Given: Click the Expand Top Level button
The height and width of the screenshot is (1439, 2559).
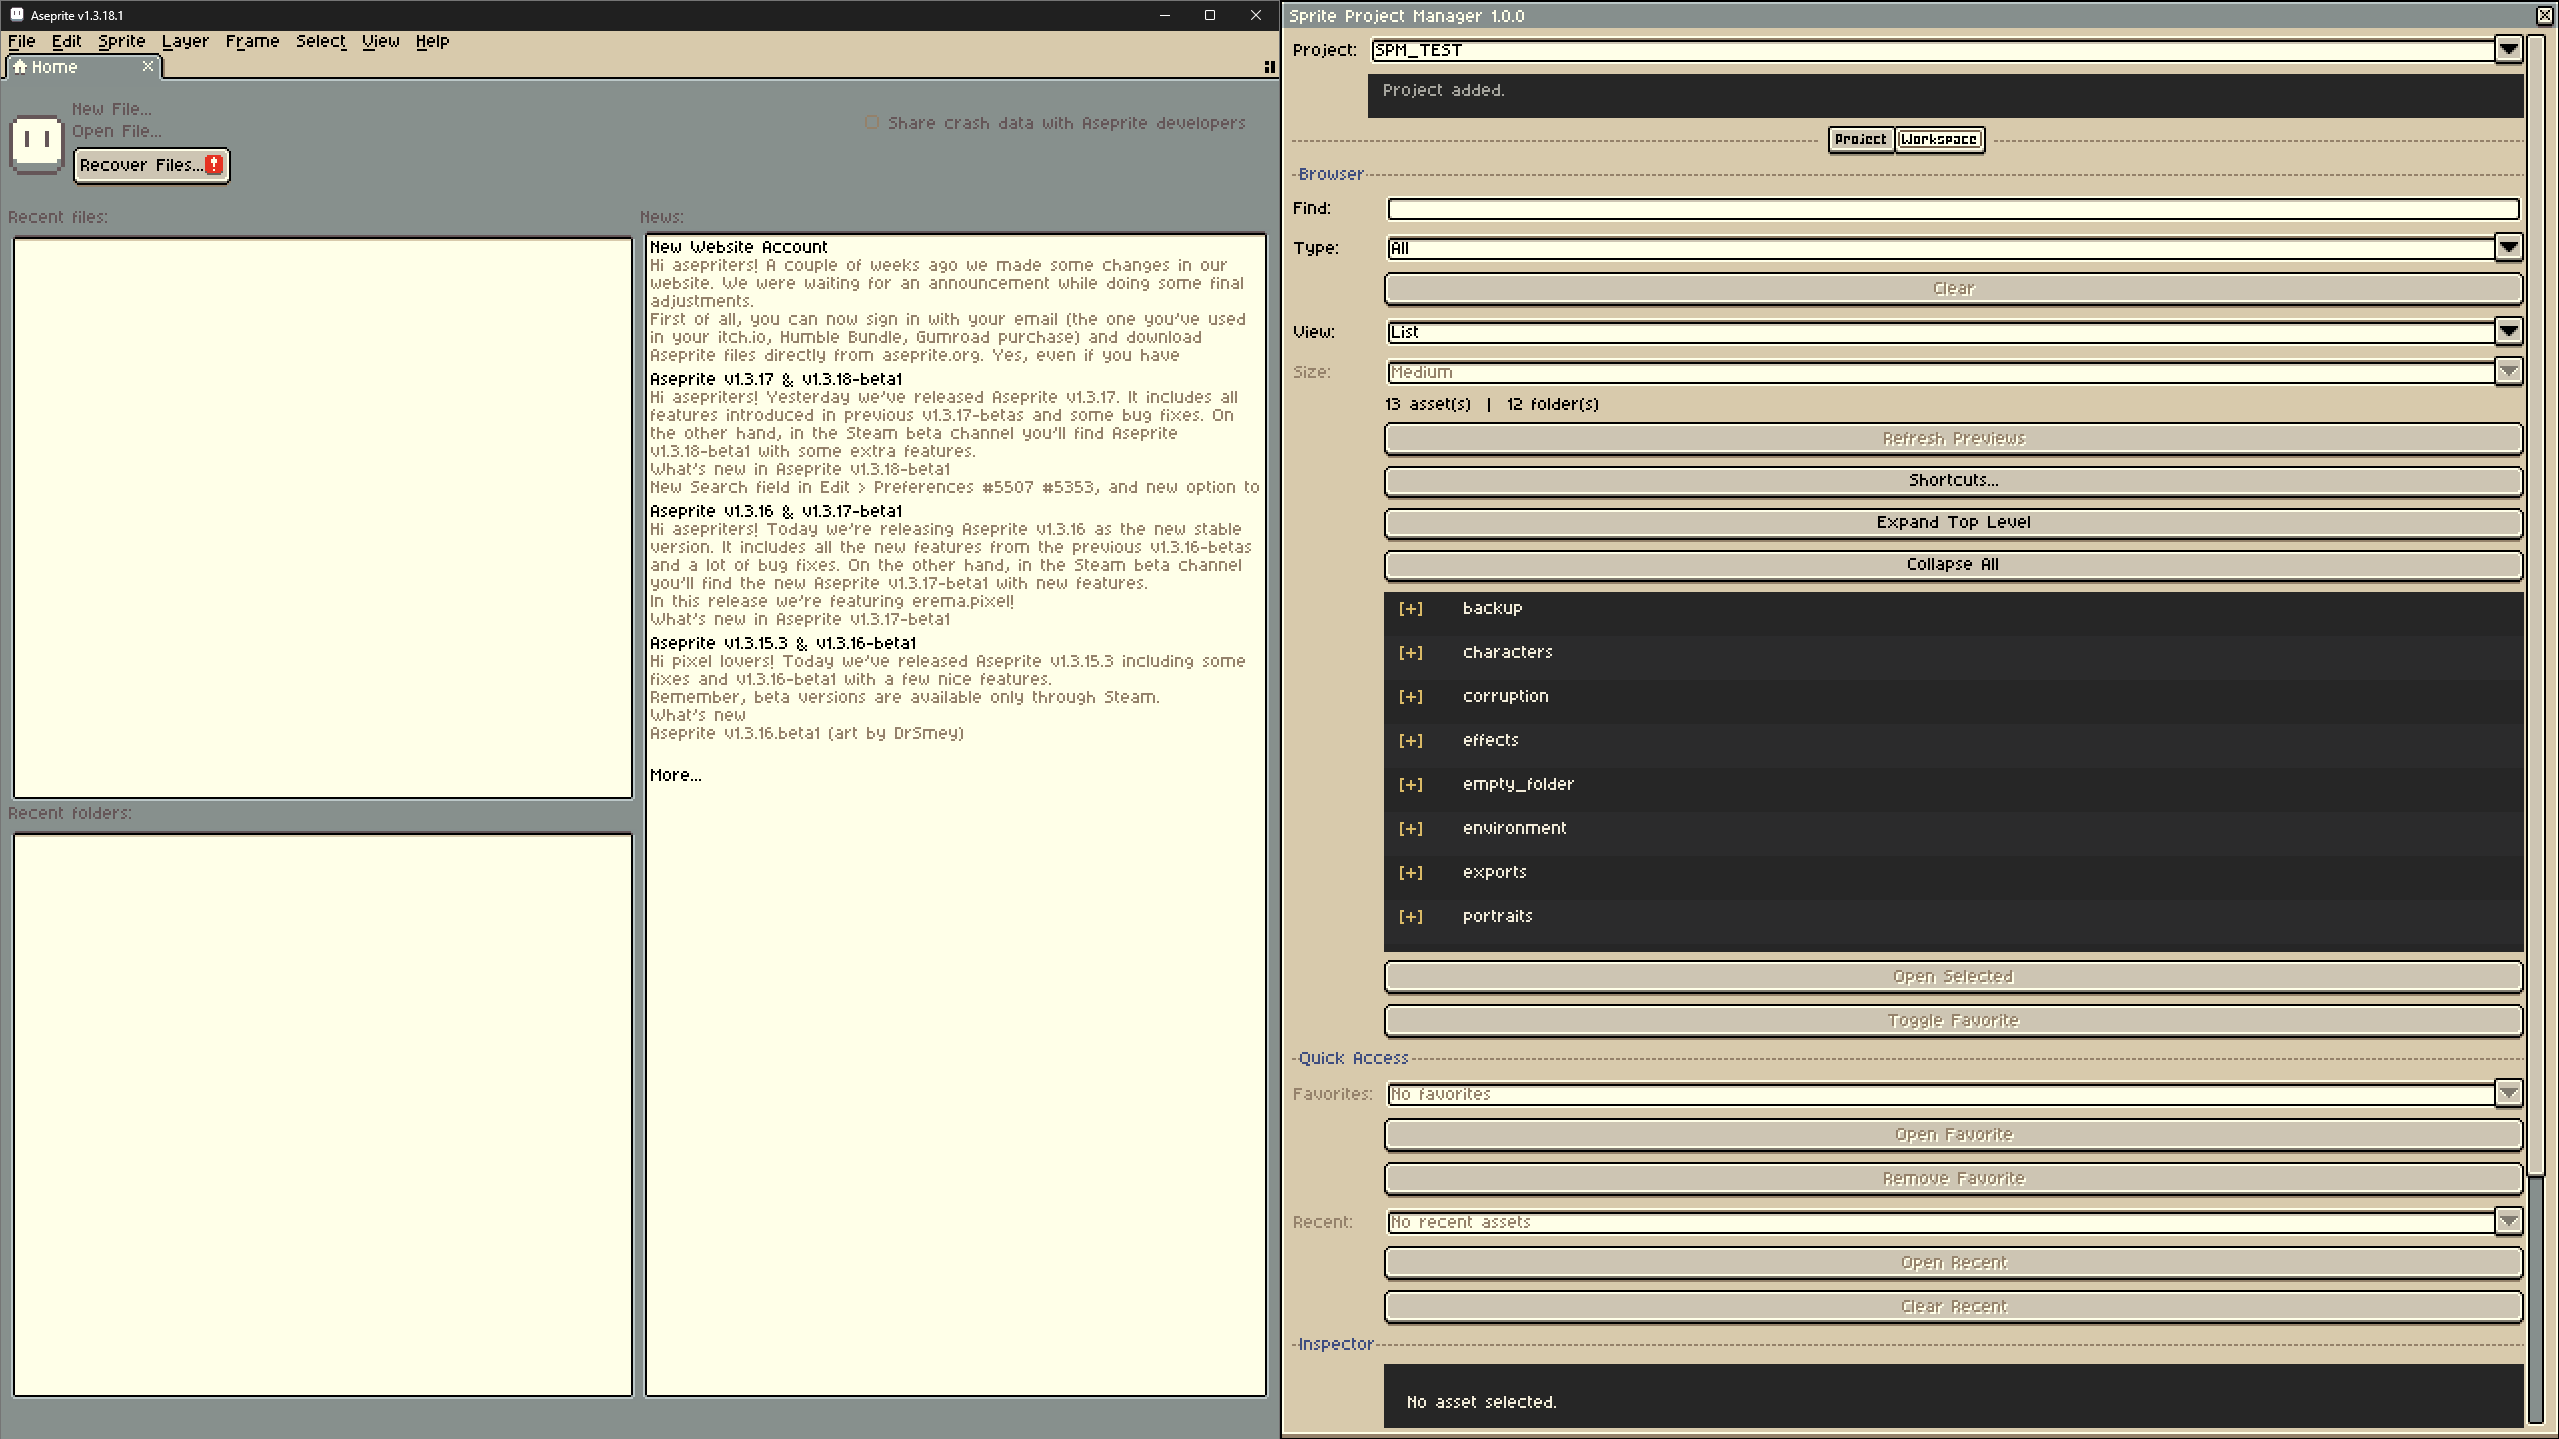Looking at the screenshot, I should click(1953, 523).
